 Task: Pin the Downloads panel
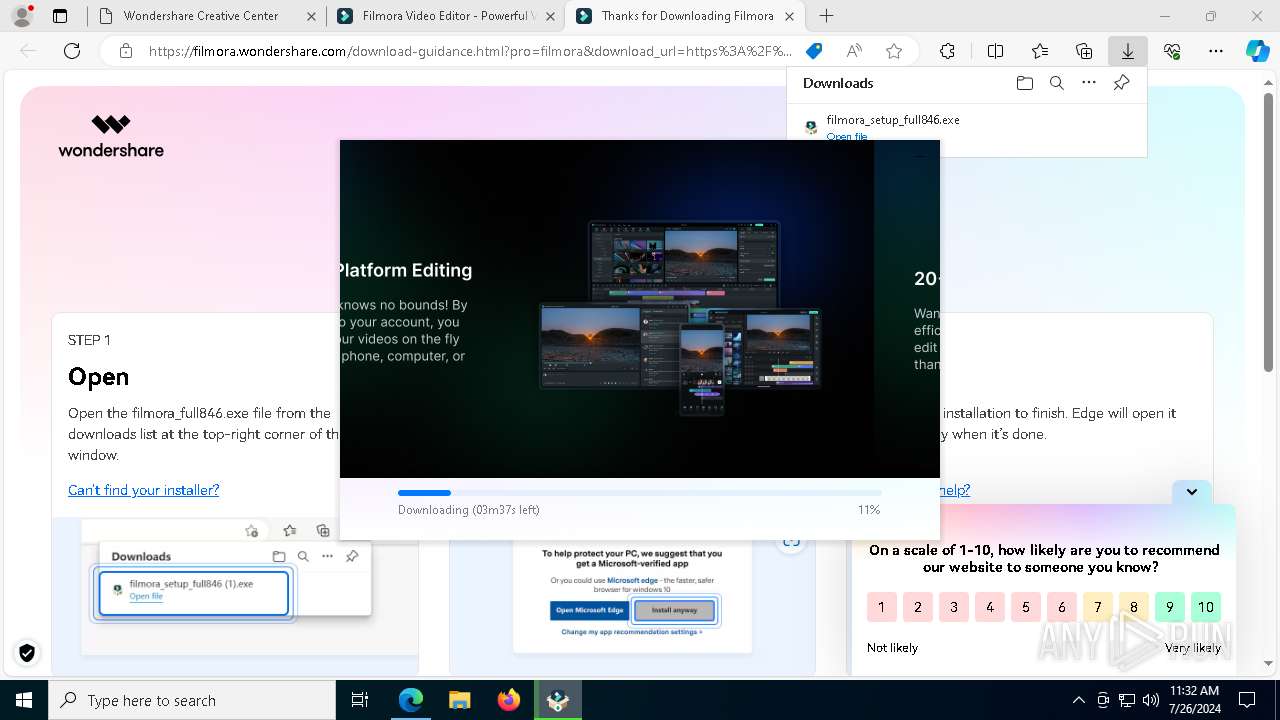tap(1121, 83)
